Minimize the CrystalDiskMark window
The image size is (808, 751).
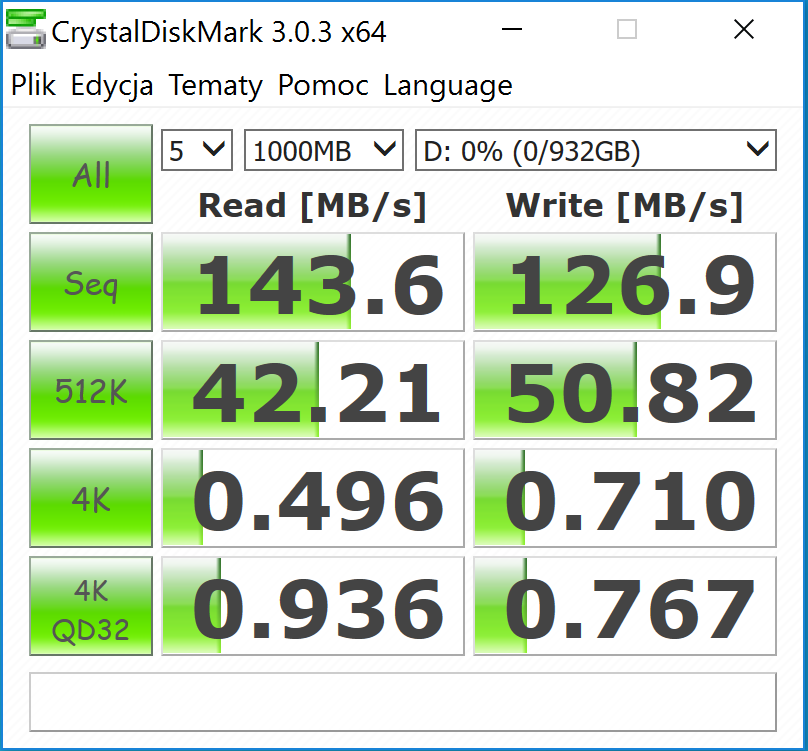[512, 29]
